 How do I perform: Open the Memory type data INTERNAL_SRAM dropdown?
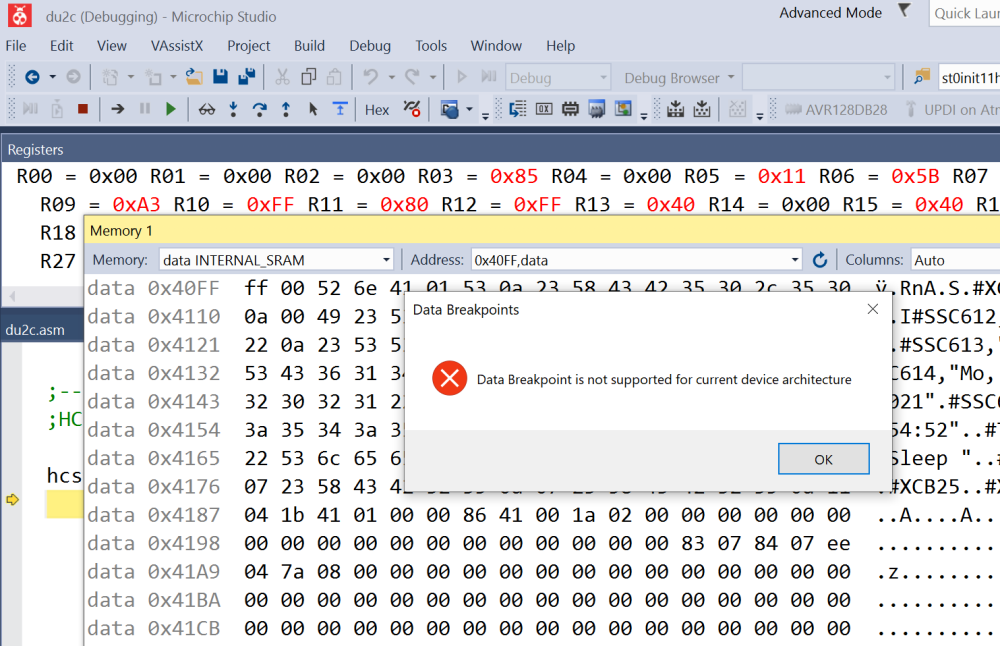coord(276,260)
